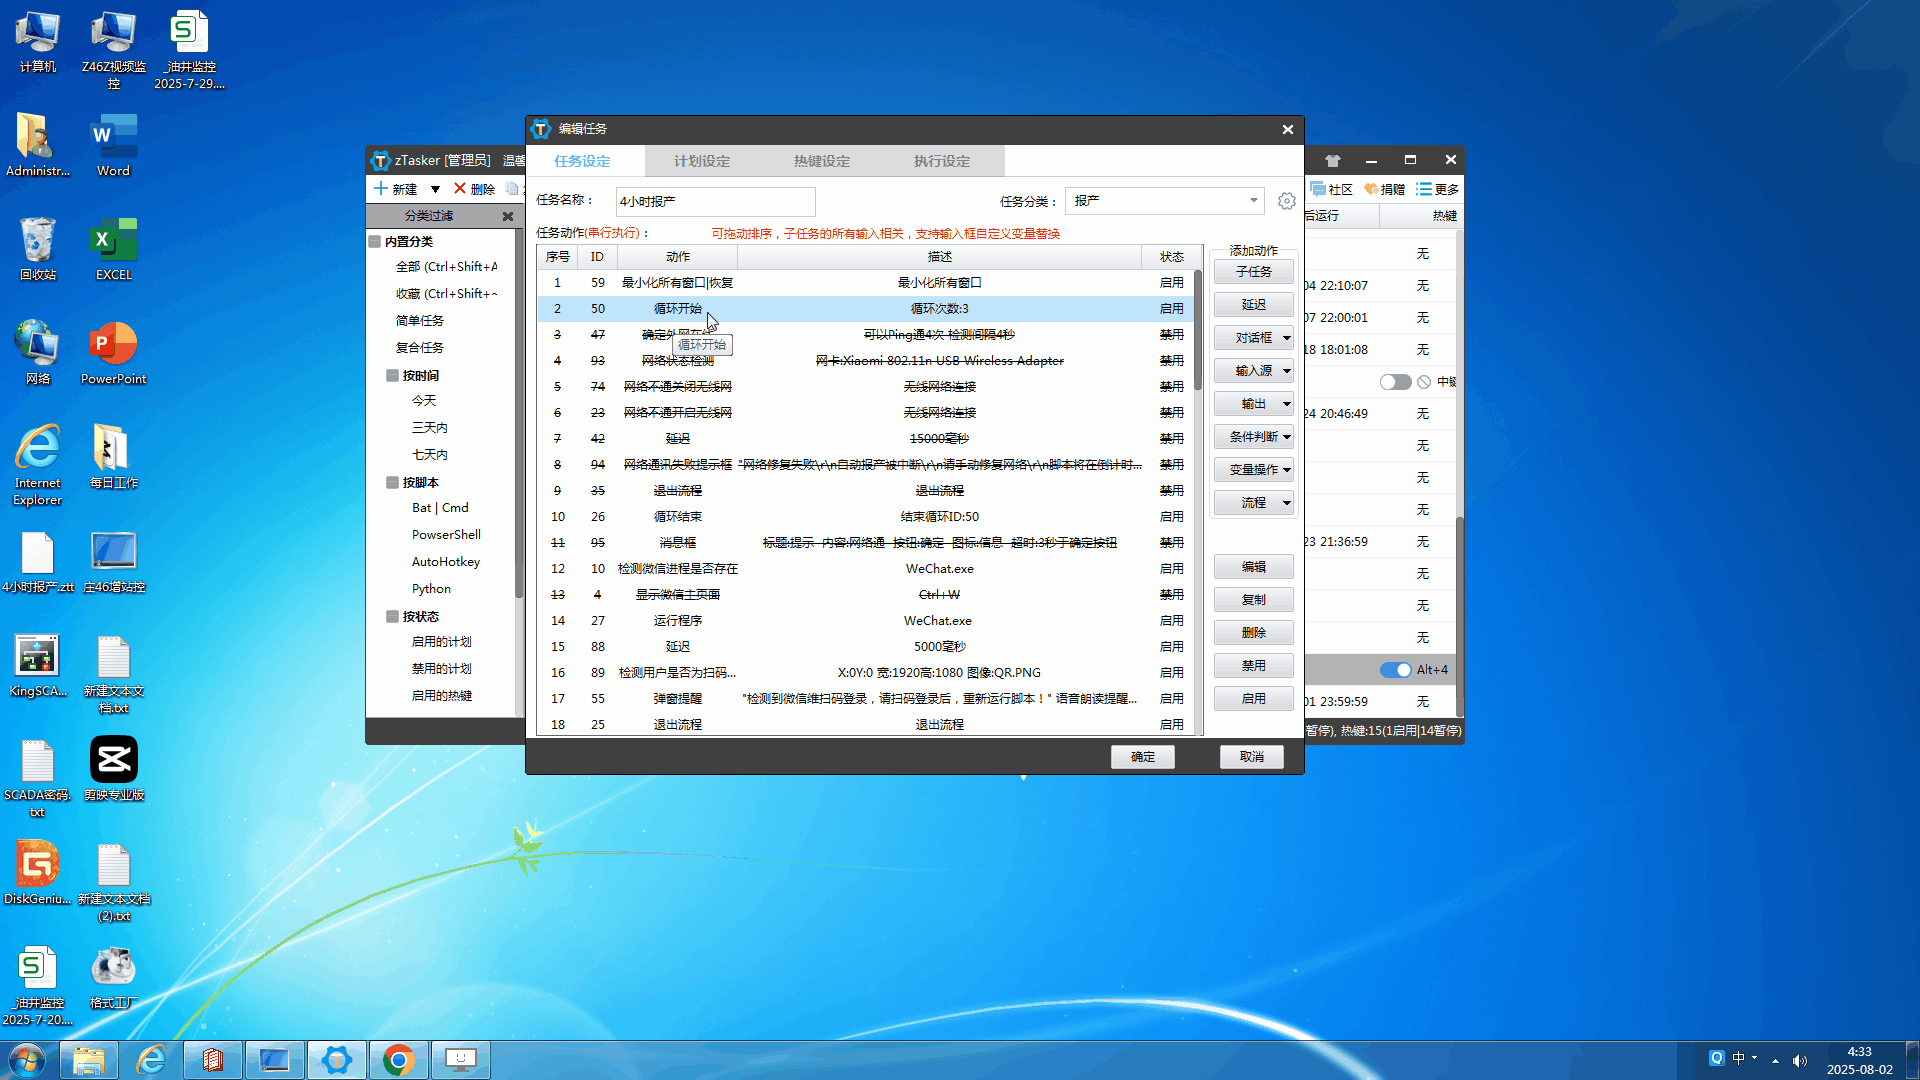Expand the 输出 action dropdown
Screen dimensions: 1920x1080
[x=1287, y=404]
